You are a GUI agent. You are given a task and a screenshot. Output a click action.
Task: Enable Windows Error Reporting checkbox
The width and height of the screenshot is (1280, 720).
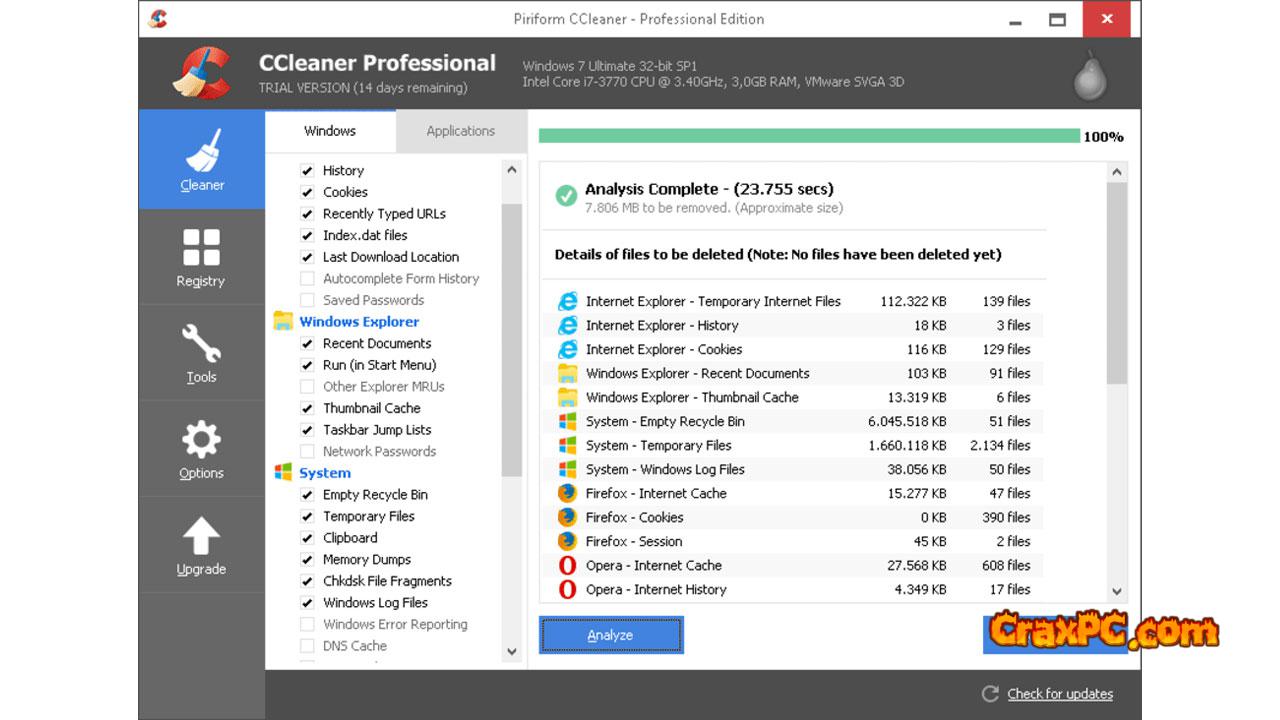(307, 624)
